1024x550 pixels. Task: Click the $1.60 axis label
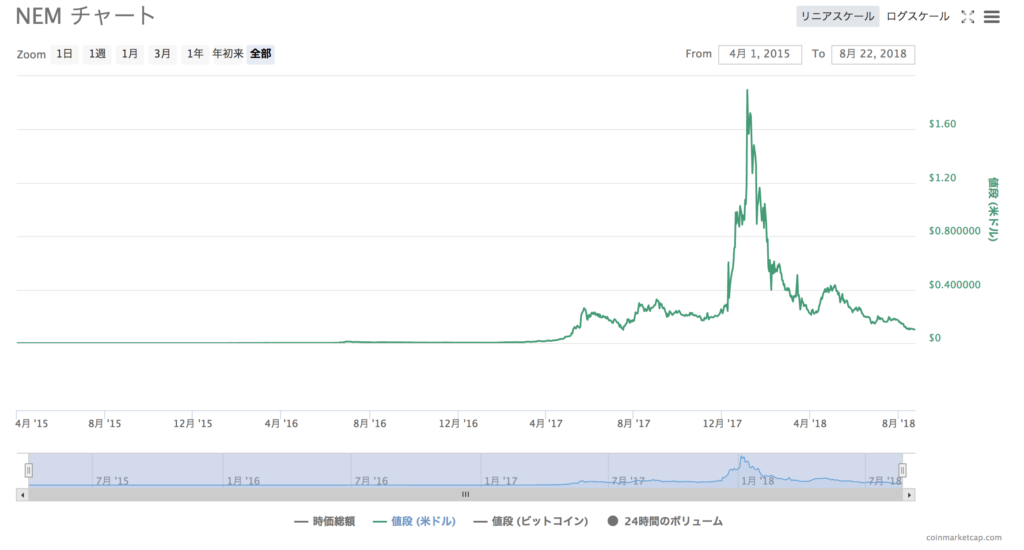coord(942,124)
